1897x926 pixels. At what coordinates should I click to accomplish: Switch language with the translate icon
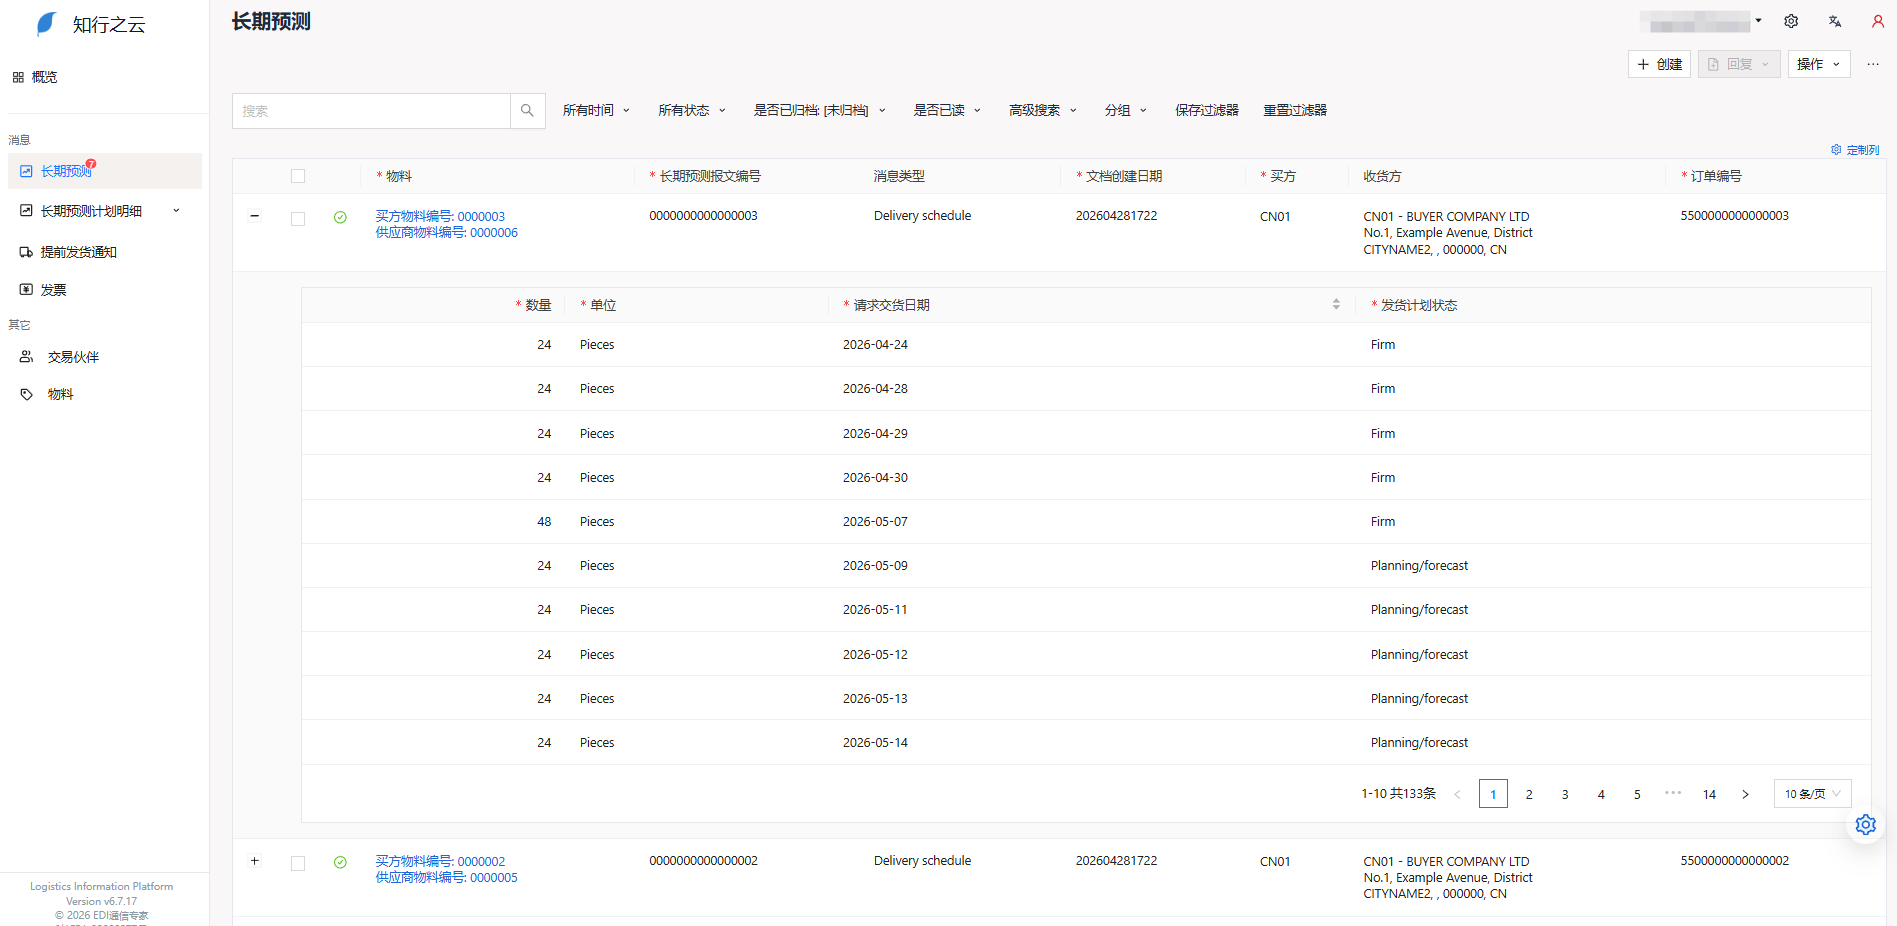click(1835, 21)
